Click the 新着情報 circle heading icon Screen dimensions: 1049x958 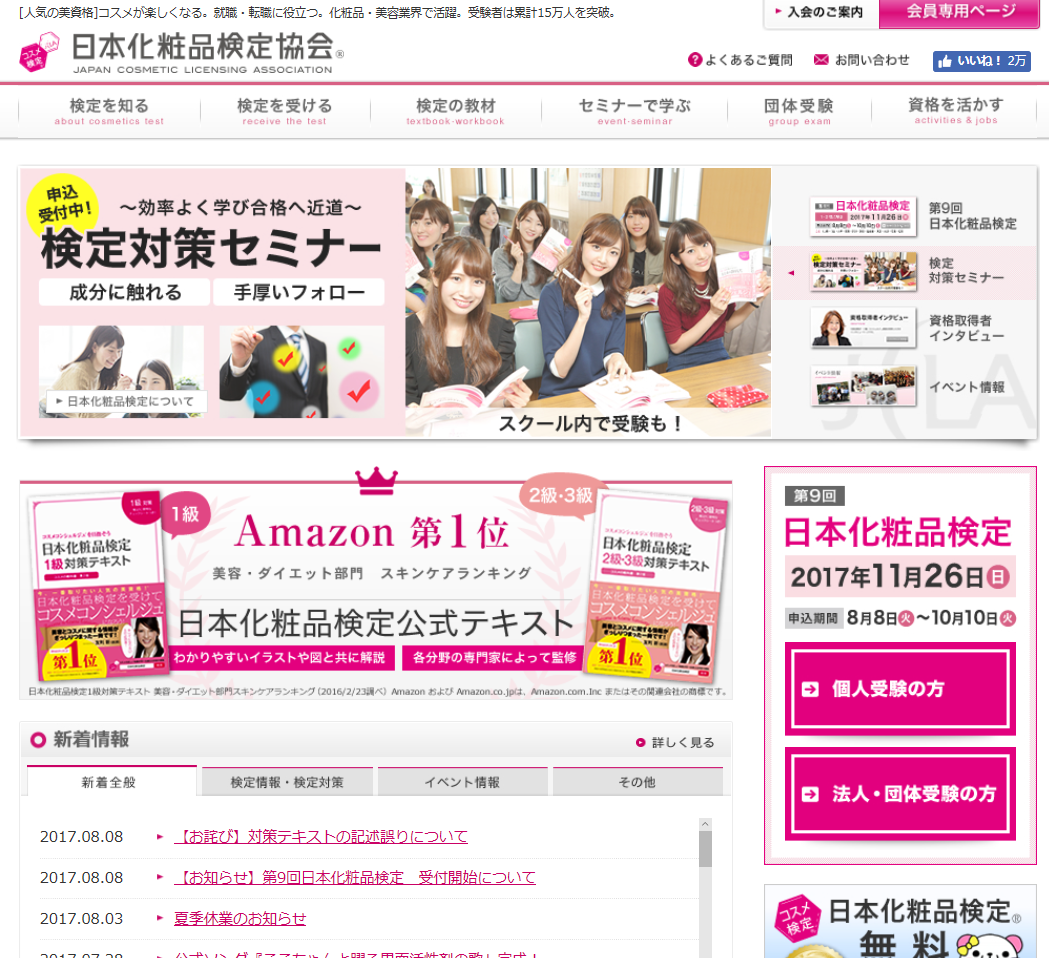click(x=38, y=740)
